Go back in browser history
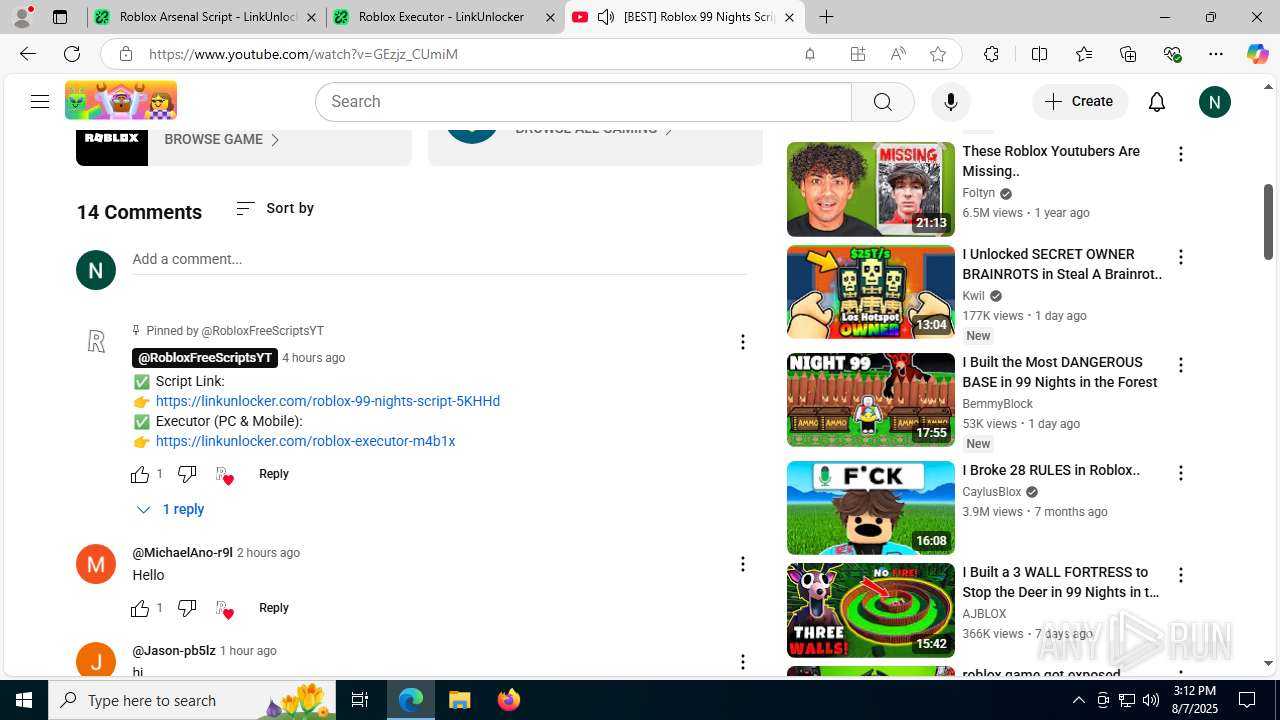This screenshot has height=720, width=1280. pyautogui.click(x=28, y=54)
